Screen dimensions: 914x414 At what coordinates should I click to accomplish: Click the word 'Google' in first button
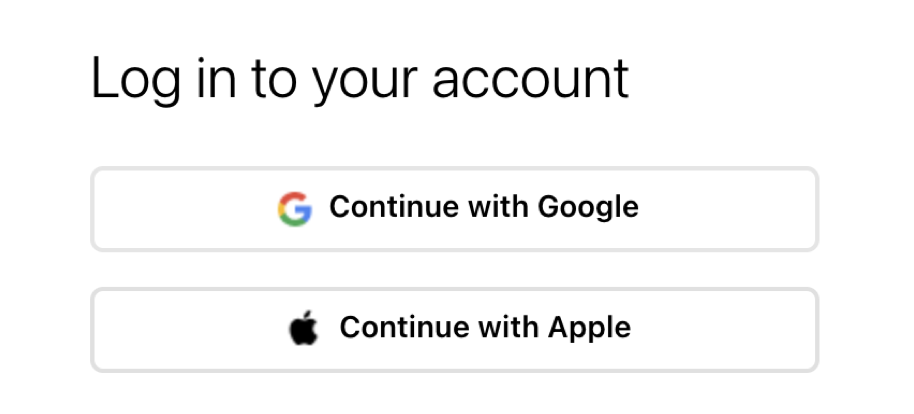(588, 208)
